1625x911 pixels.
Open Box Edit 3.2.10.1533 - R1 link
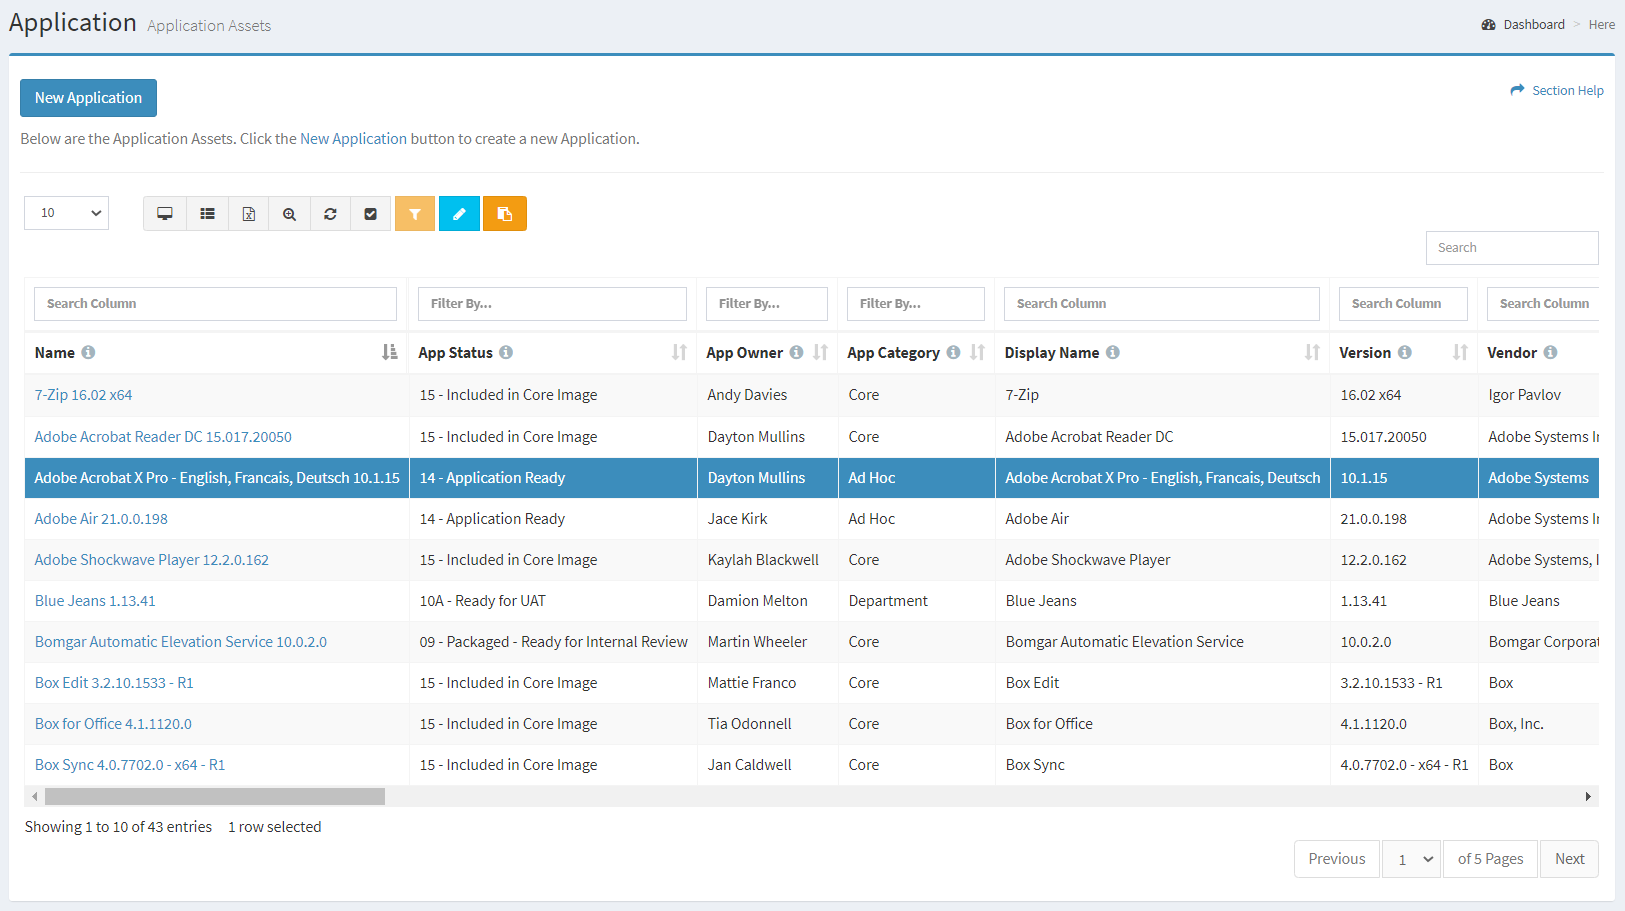click(114, 683)
